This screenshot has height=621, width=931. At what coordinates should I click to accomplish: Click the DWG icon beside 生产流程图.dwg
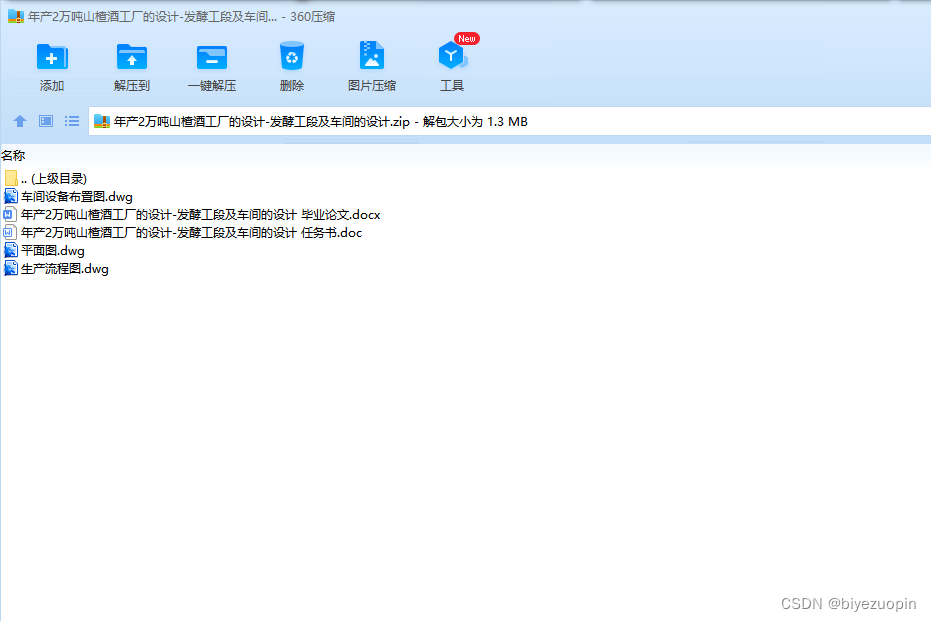coord(11,269)
